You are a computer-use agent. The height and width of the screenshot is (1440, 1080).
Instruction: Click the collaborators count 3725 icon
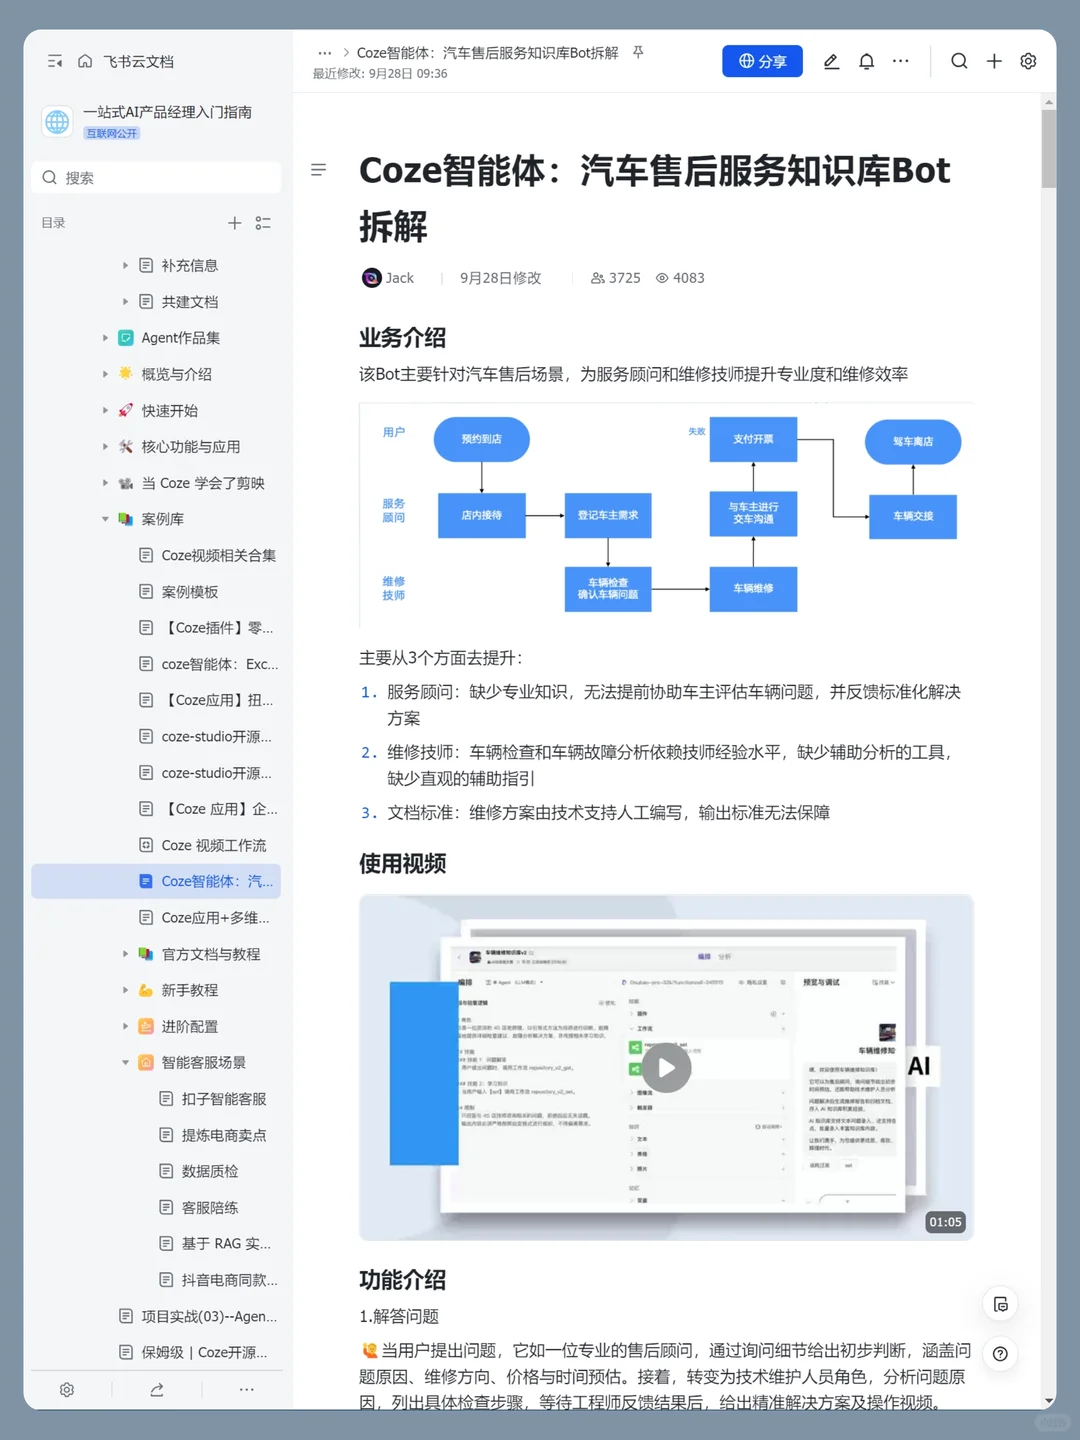pyautogui.click(x=597, y=278)
